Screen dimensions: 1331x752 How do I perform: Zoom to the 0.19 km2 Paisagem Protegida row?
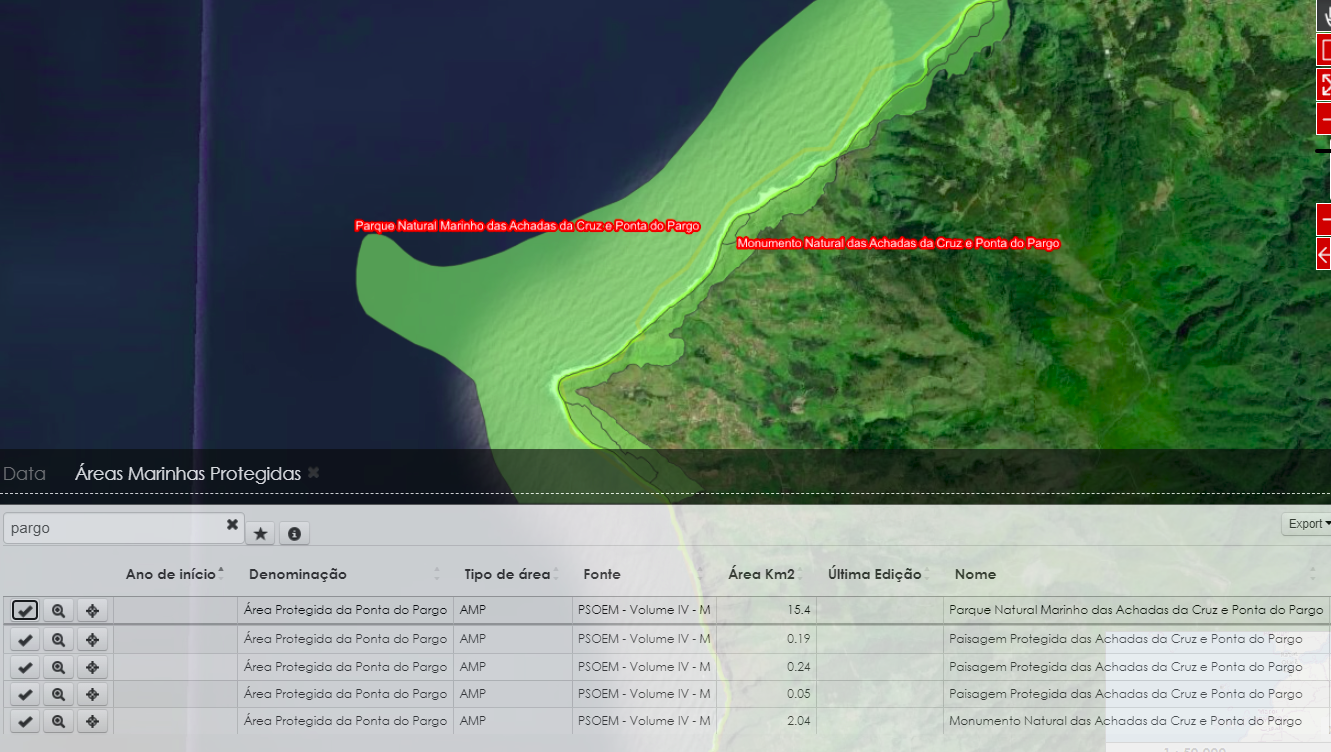58,639
